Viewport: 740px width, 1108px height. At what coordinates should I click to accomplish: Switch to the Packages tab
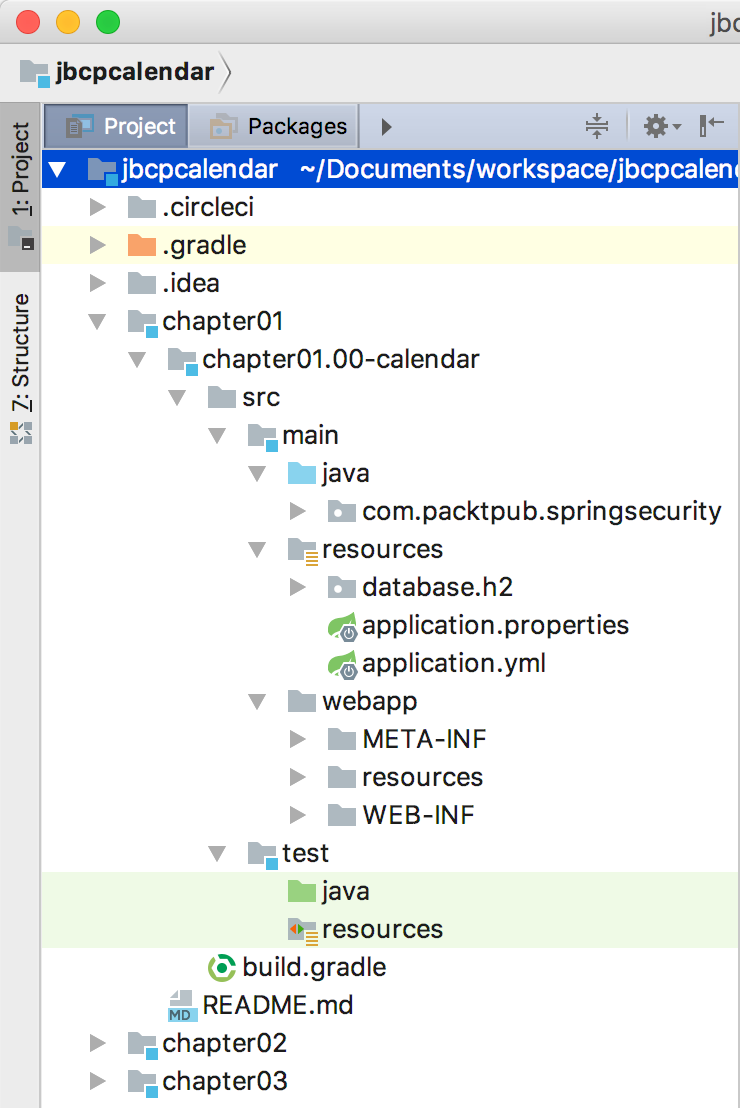point(274,126)
